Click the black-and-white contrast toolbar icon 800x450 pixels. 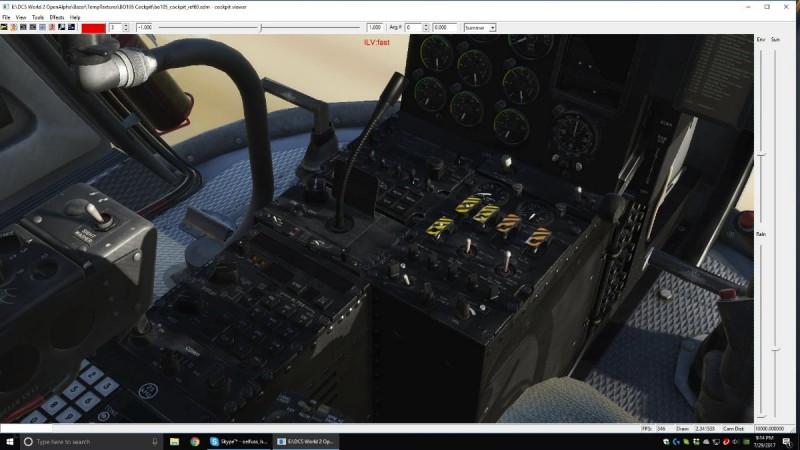pyautogui.click(x=61, y=27)
